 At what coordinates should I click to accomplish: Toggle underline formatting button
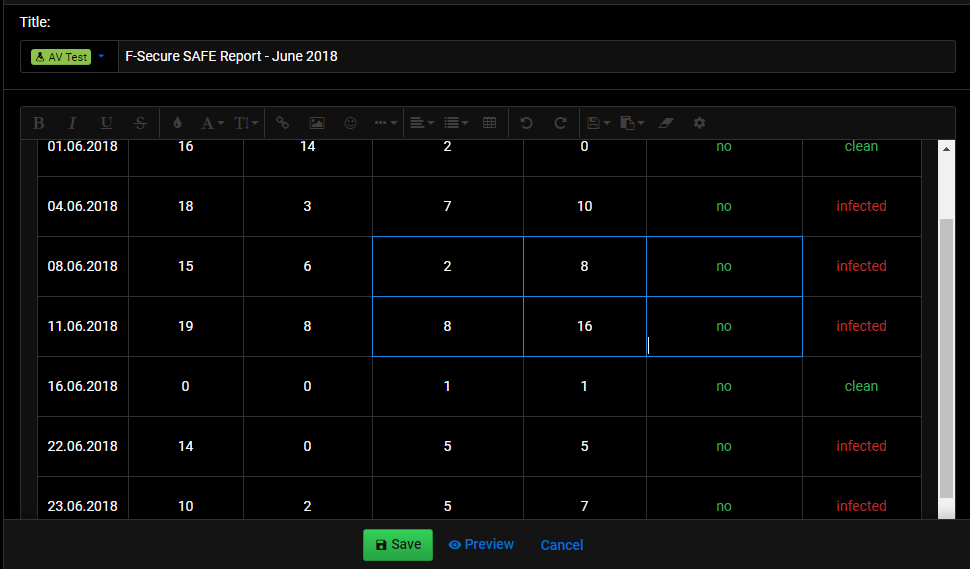106,123
